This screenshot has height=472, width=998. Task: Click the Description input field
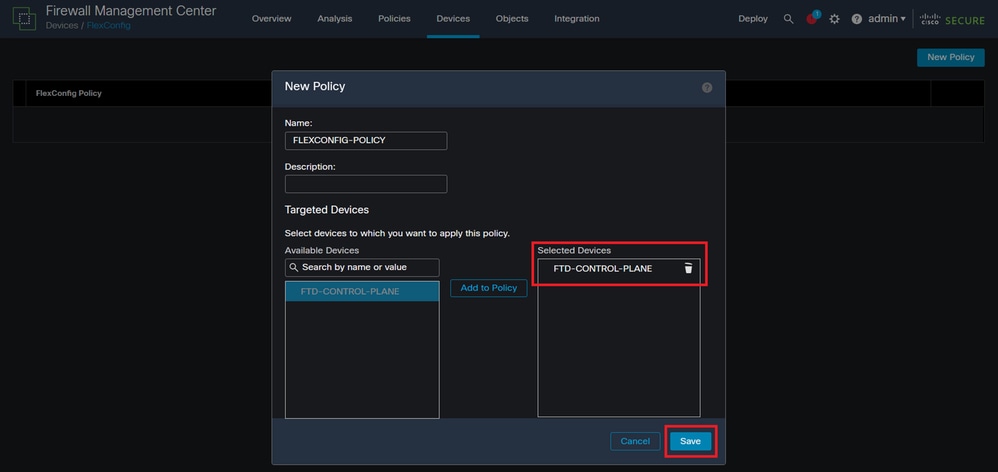tap(366, 184)
